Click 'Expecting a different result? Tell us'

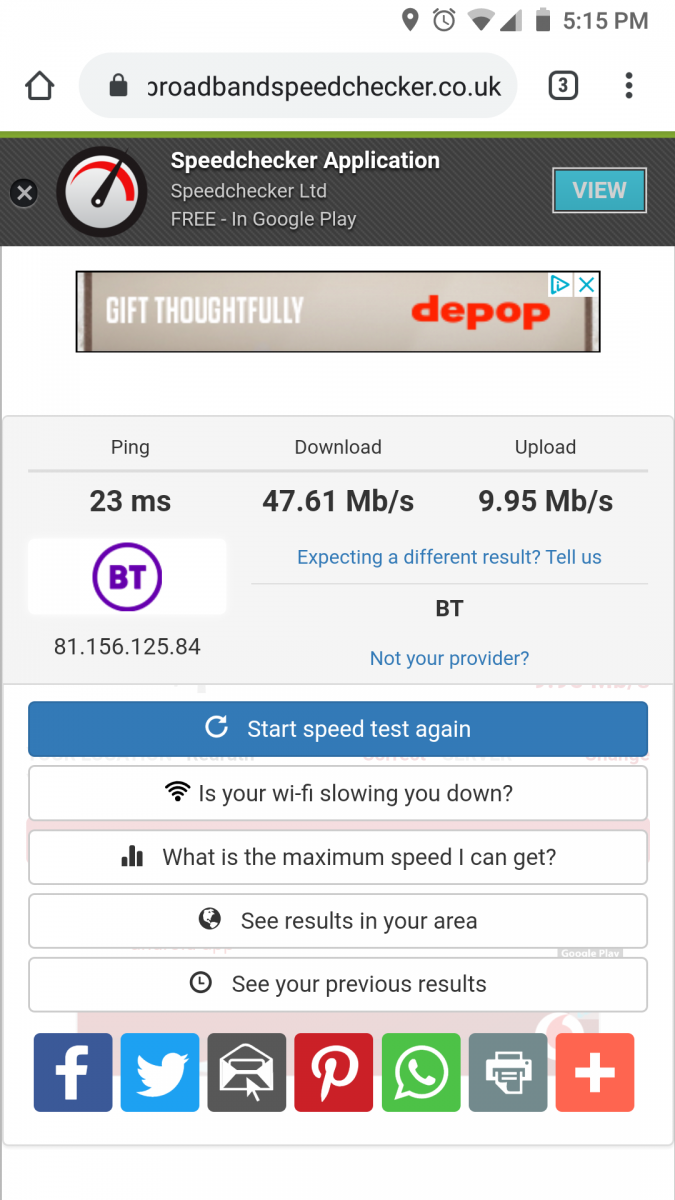coord(449,557)
